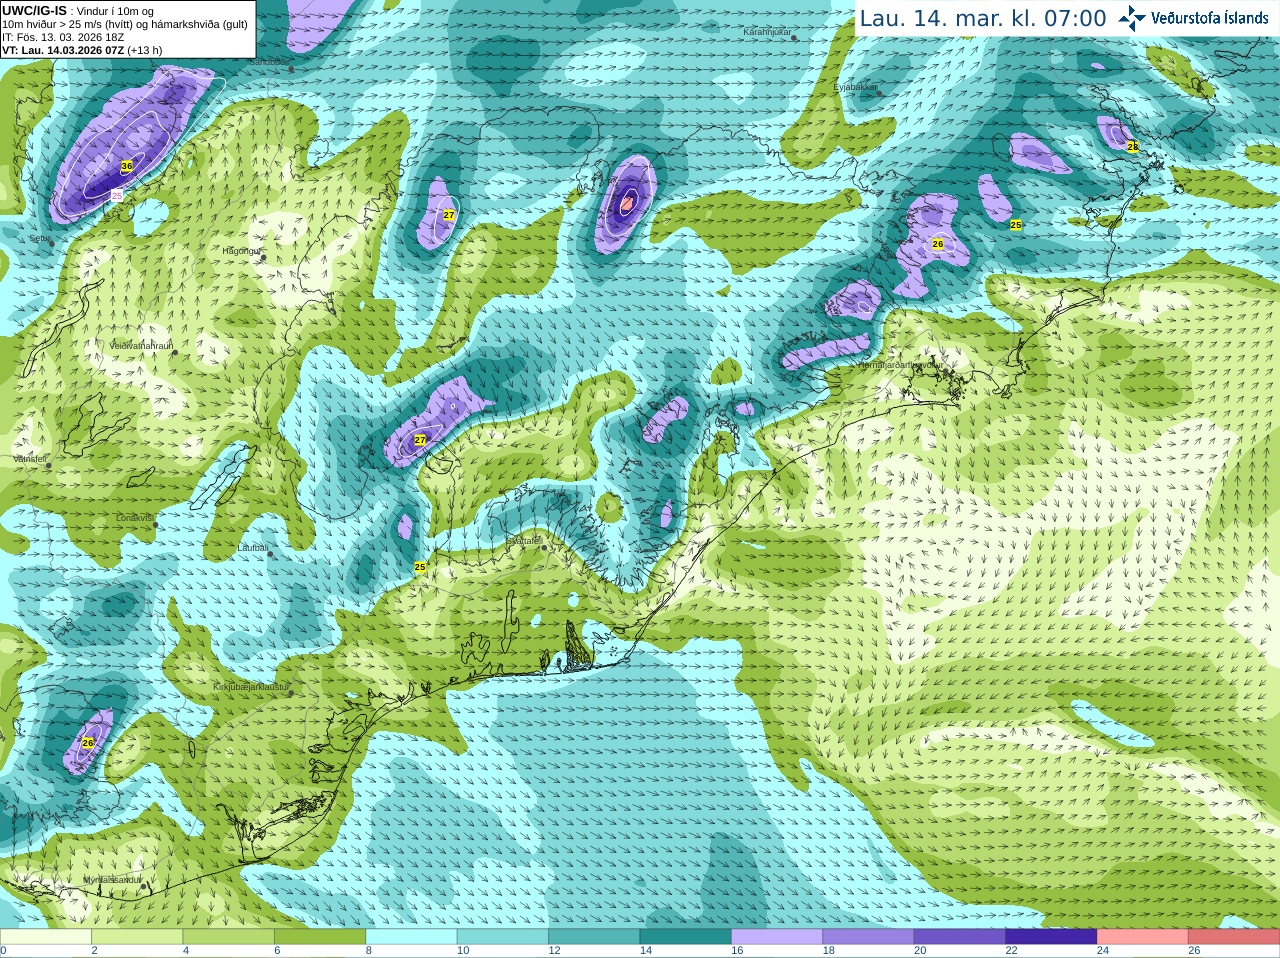Viewport: 1280px width, 958px height.
Task: Click the 0–2 m/s palest legend swatch
Action: pyautogui.click(x=46, y=937)
